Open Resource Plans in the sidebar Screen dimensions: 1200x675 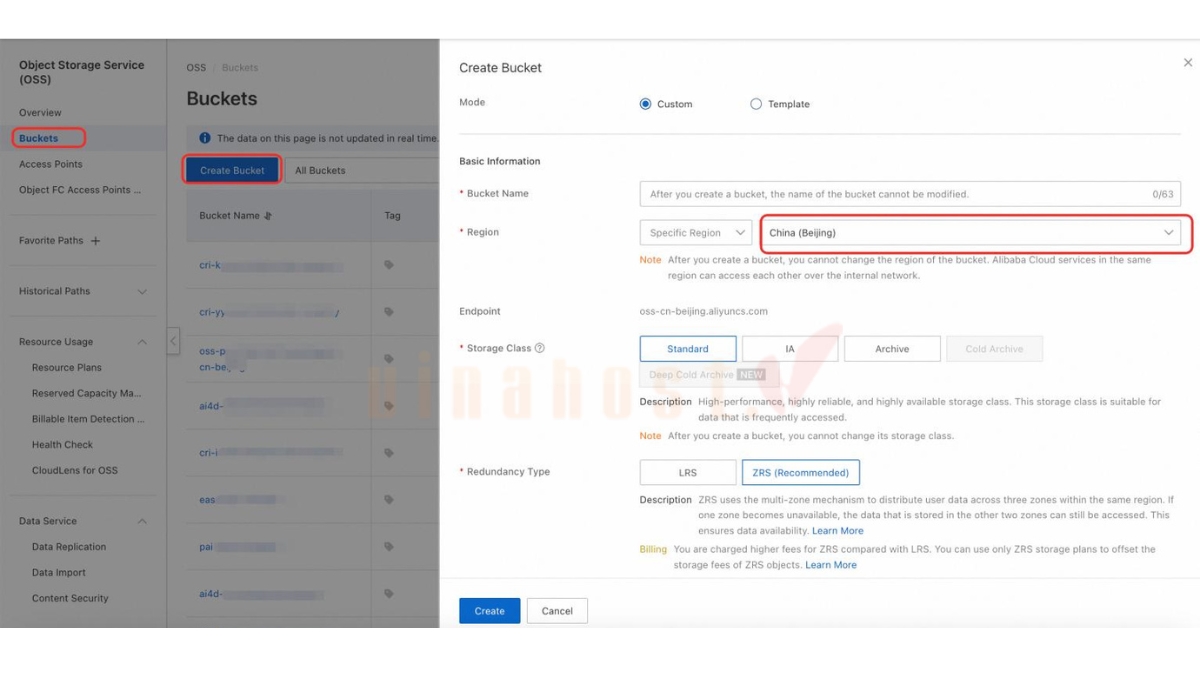pyautogui.click(x=67, y=368)
